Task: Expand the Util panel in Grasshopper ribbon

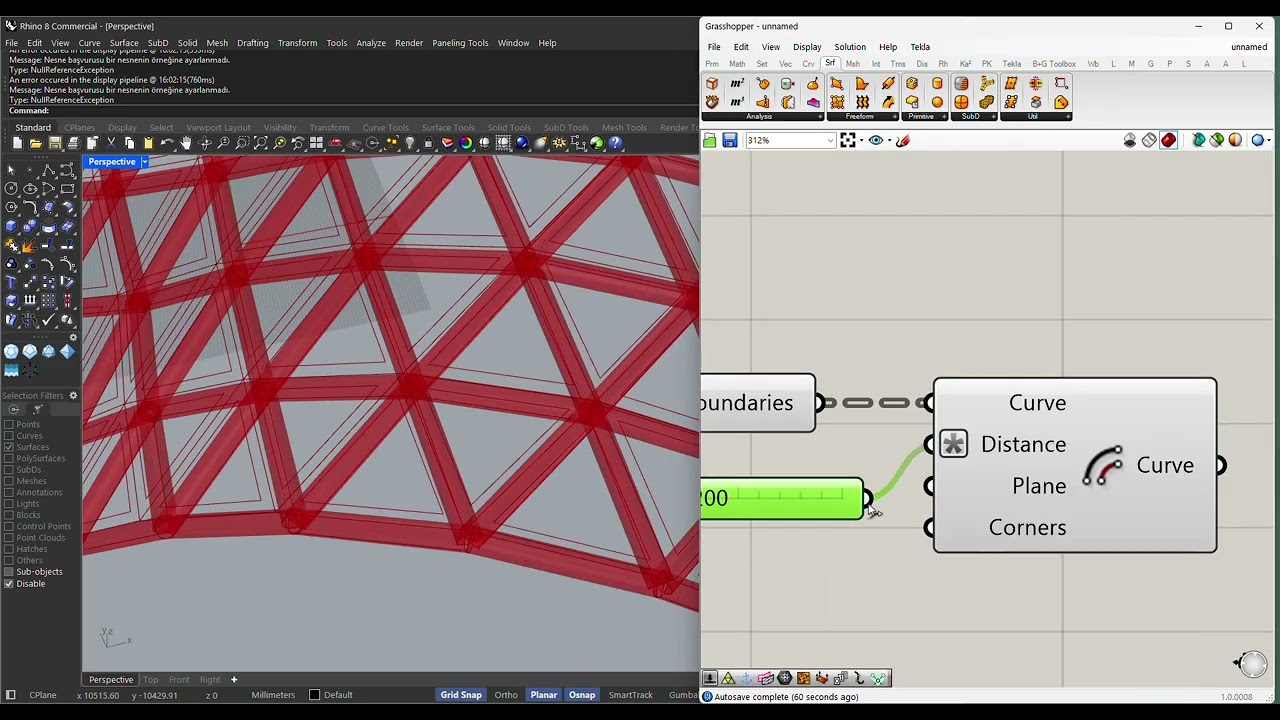Action: coord(1068,117)
